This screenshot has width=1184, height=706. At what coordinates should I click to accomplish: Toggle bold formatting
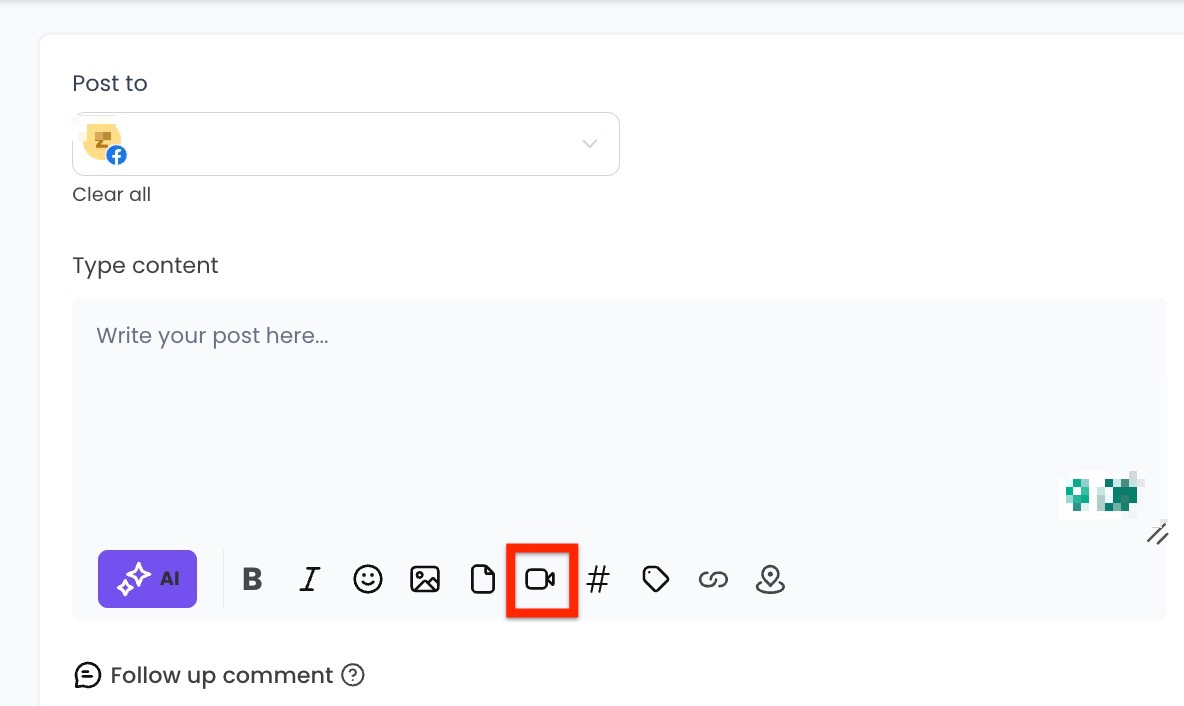point(252,579)
